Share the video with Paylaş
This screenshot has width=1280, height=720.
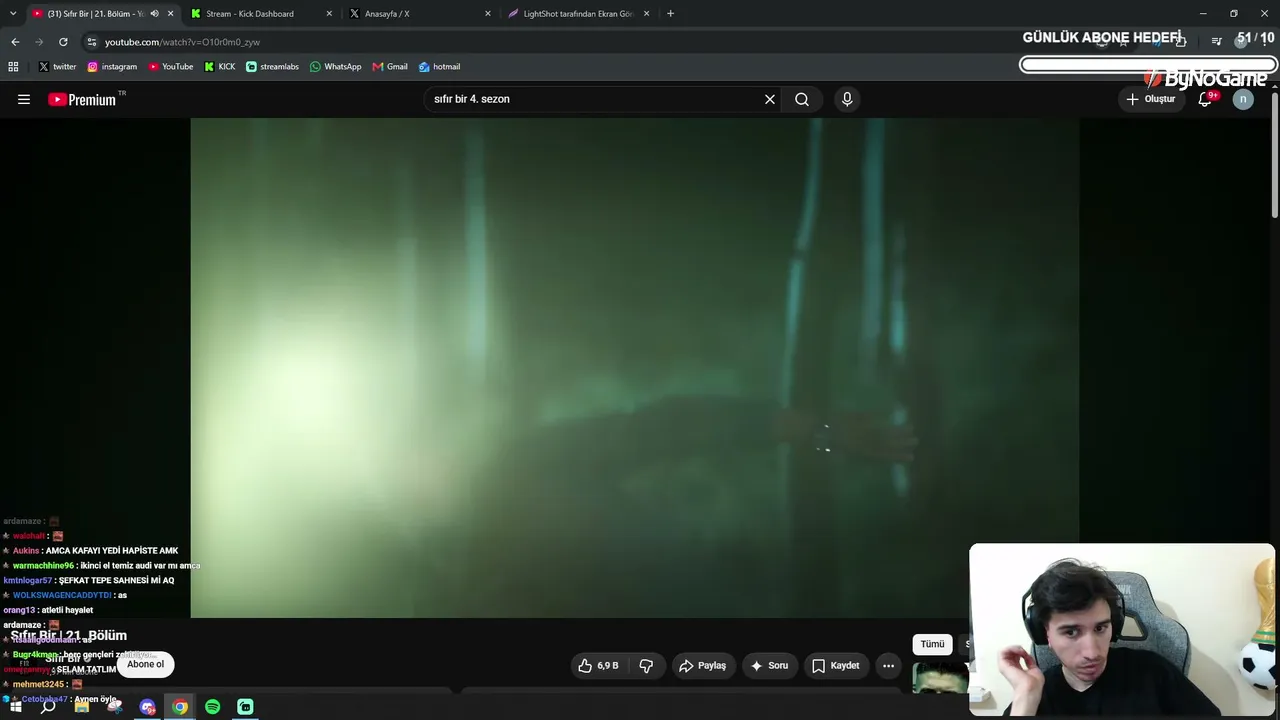click(x=702, y=665)
